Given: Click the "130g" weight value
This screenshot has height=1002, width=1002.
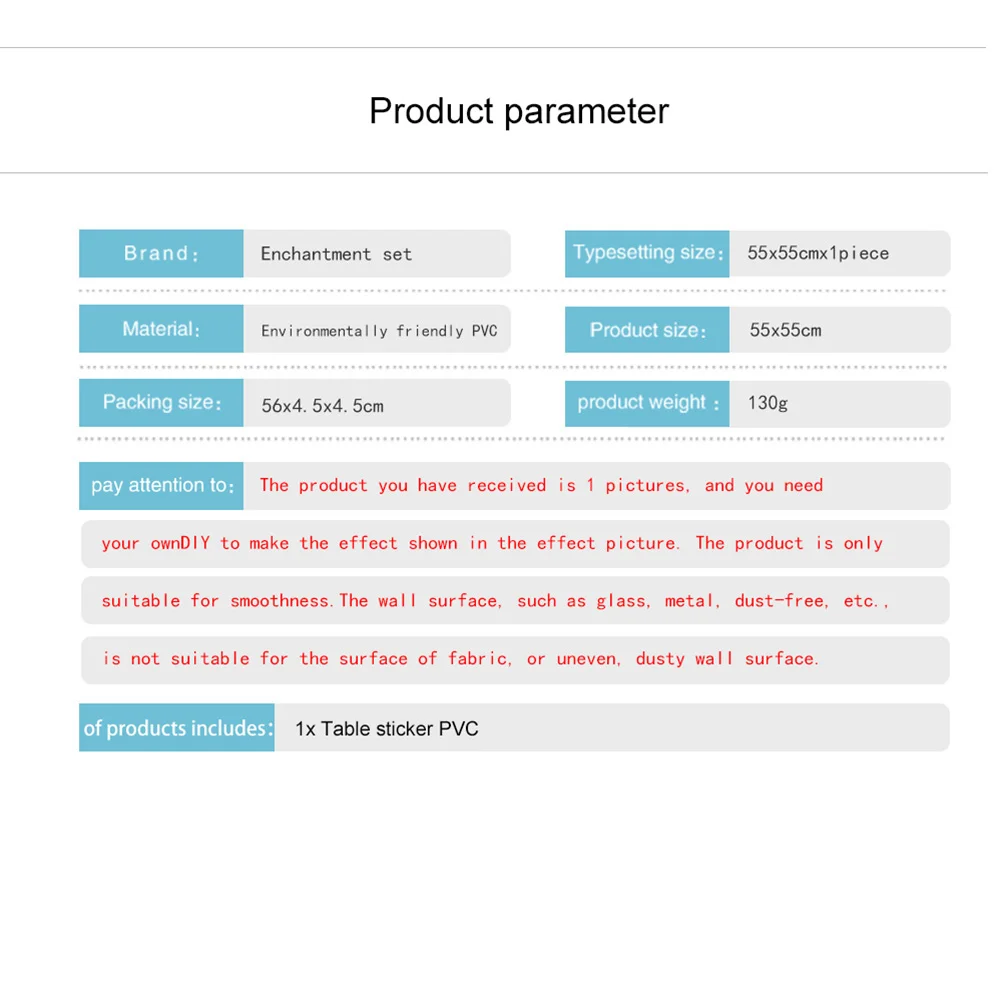Looking at the screenshot, I should point(767,403).
